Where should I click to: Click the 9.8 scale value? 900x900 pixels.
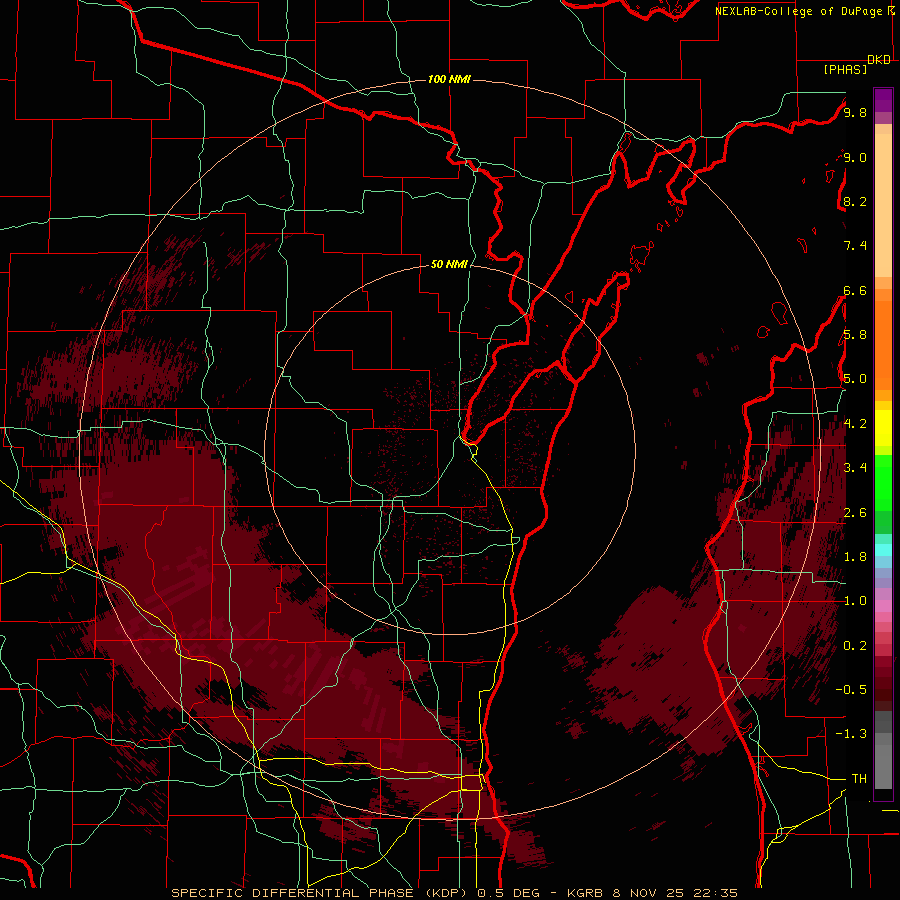(855, 112)
